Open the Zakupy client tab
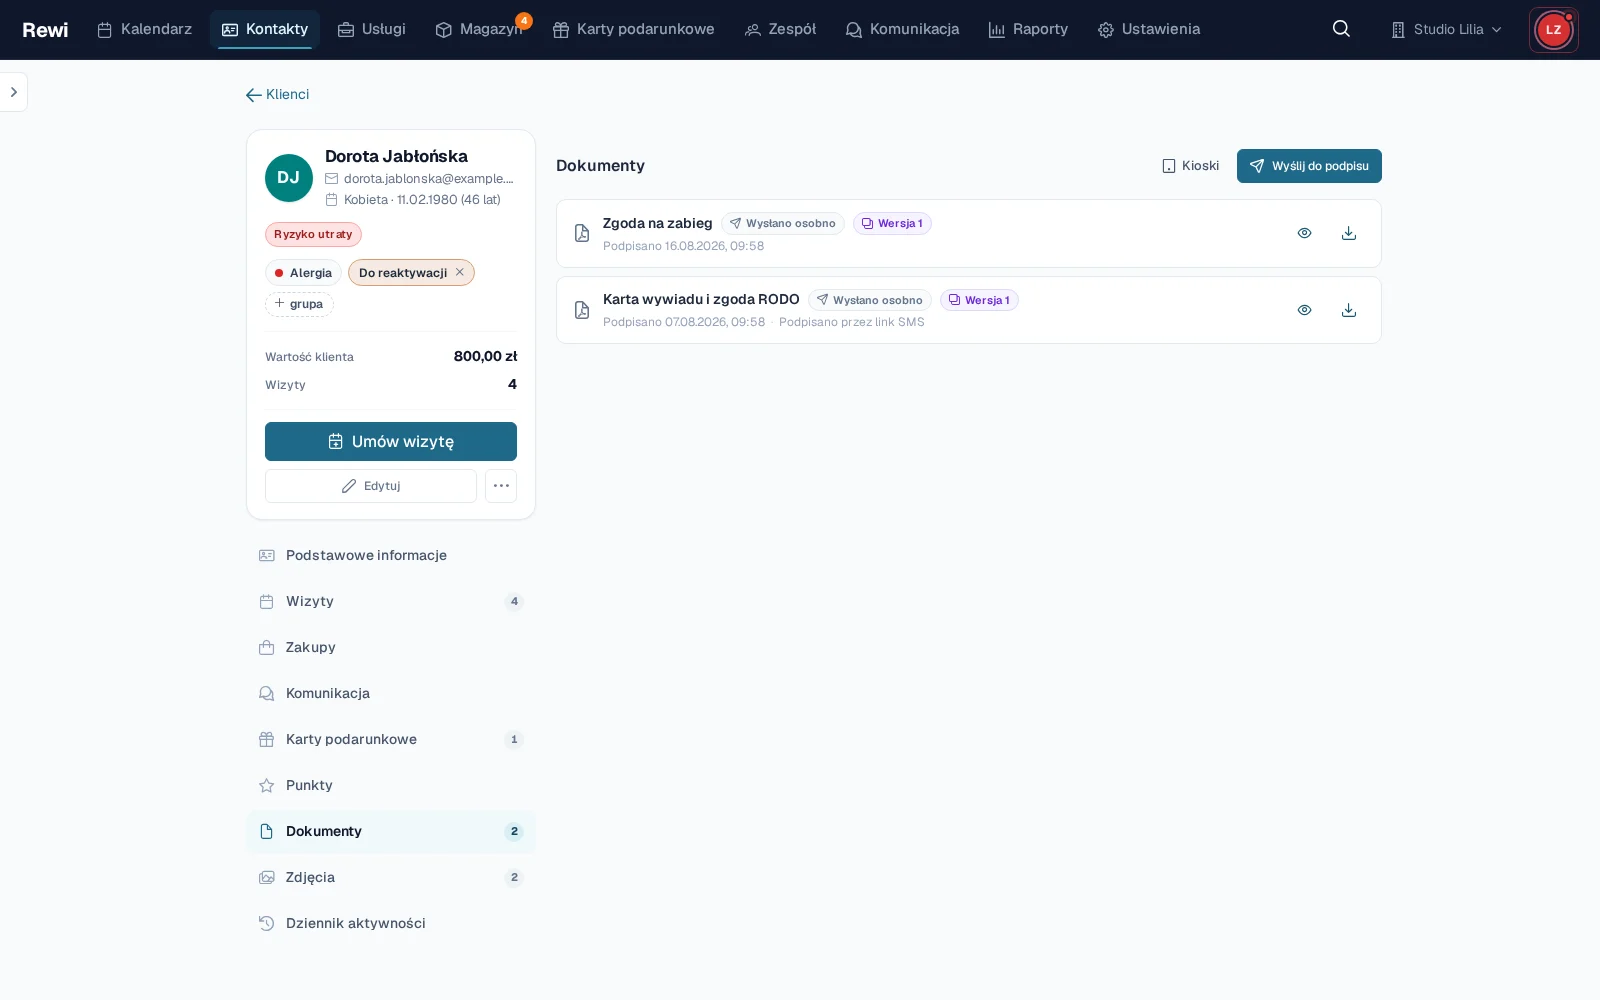The width and height of the screenshot is (1600, 1000). click(x=391, y=647)
